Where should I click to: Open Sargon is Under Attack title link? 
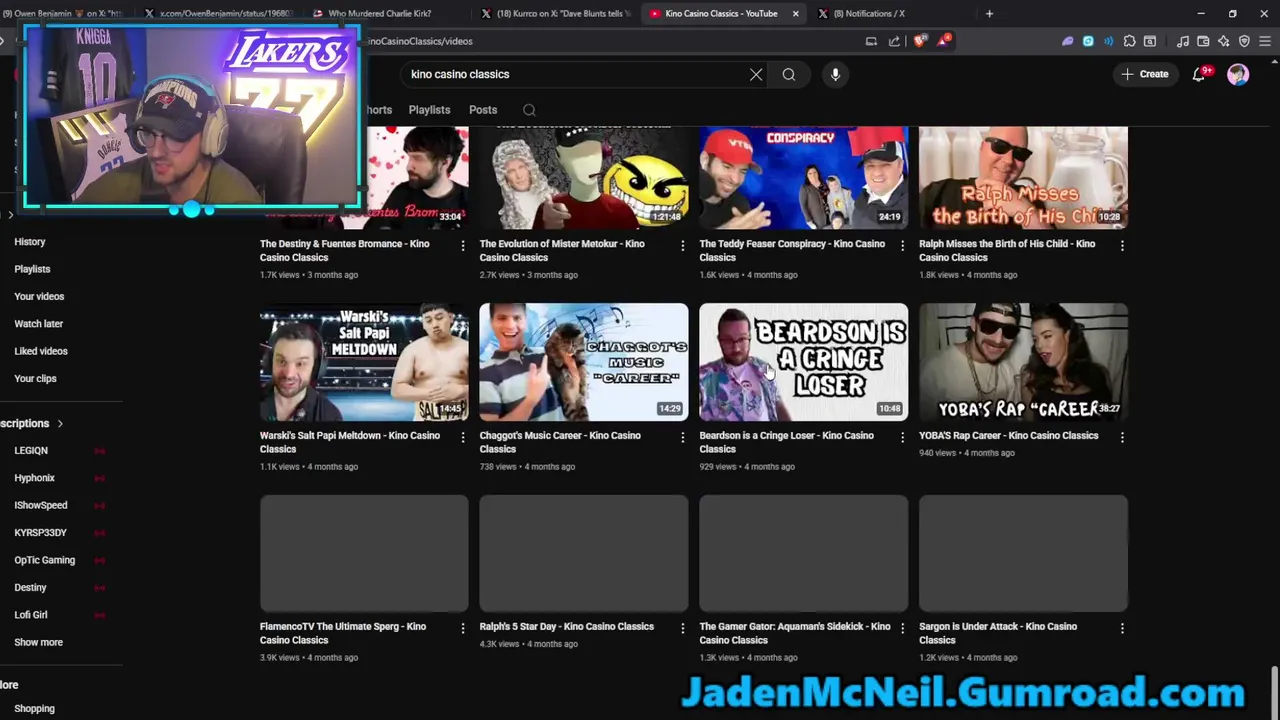998,633
